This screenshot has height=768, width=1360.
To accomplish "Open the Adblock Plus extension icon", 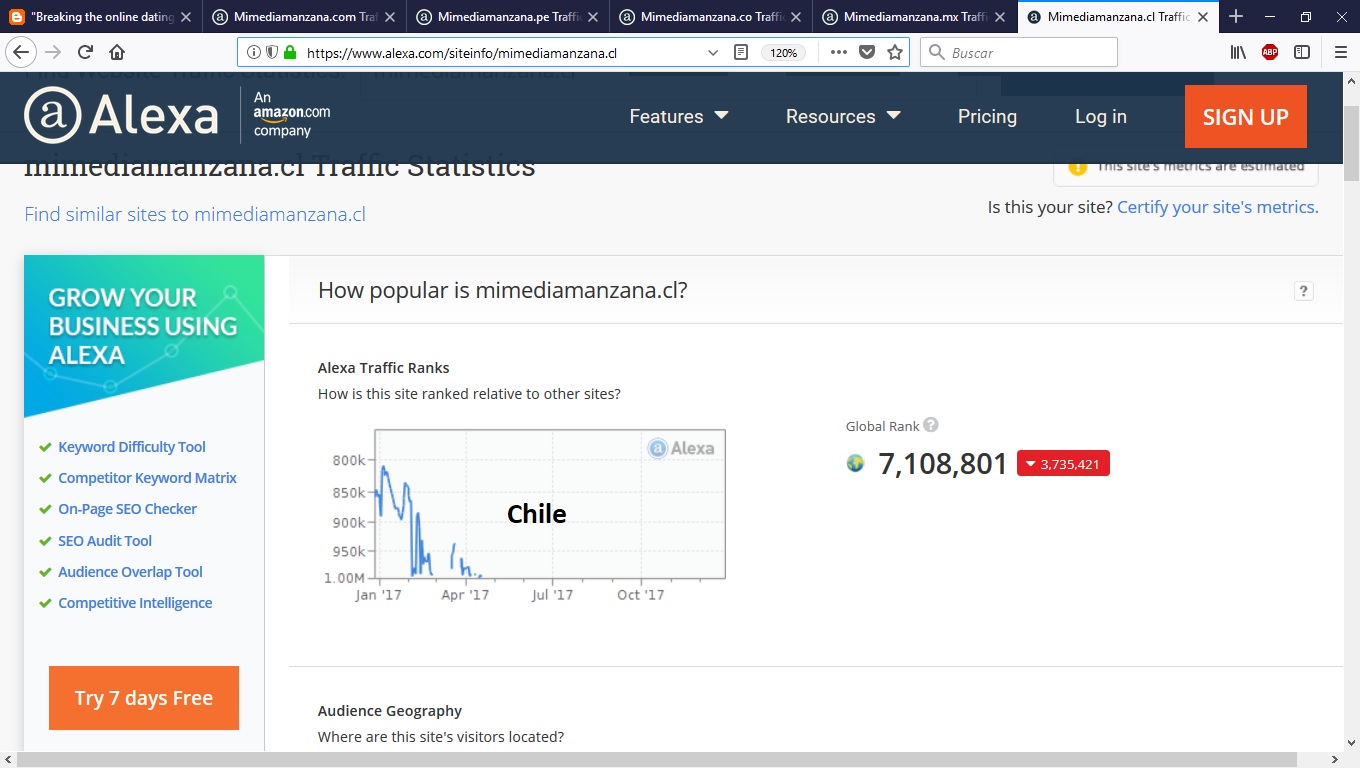I will (1270, 53).
